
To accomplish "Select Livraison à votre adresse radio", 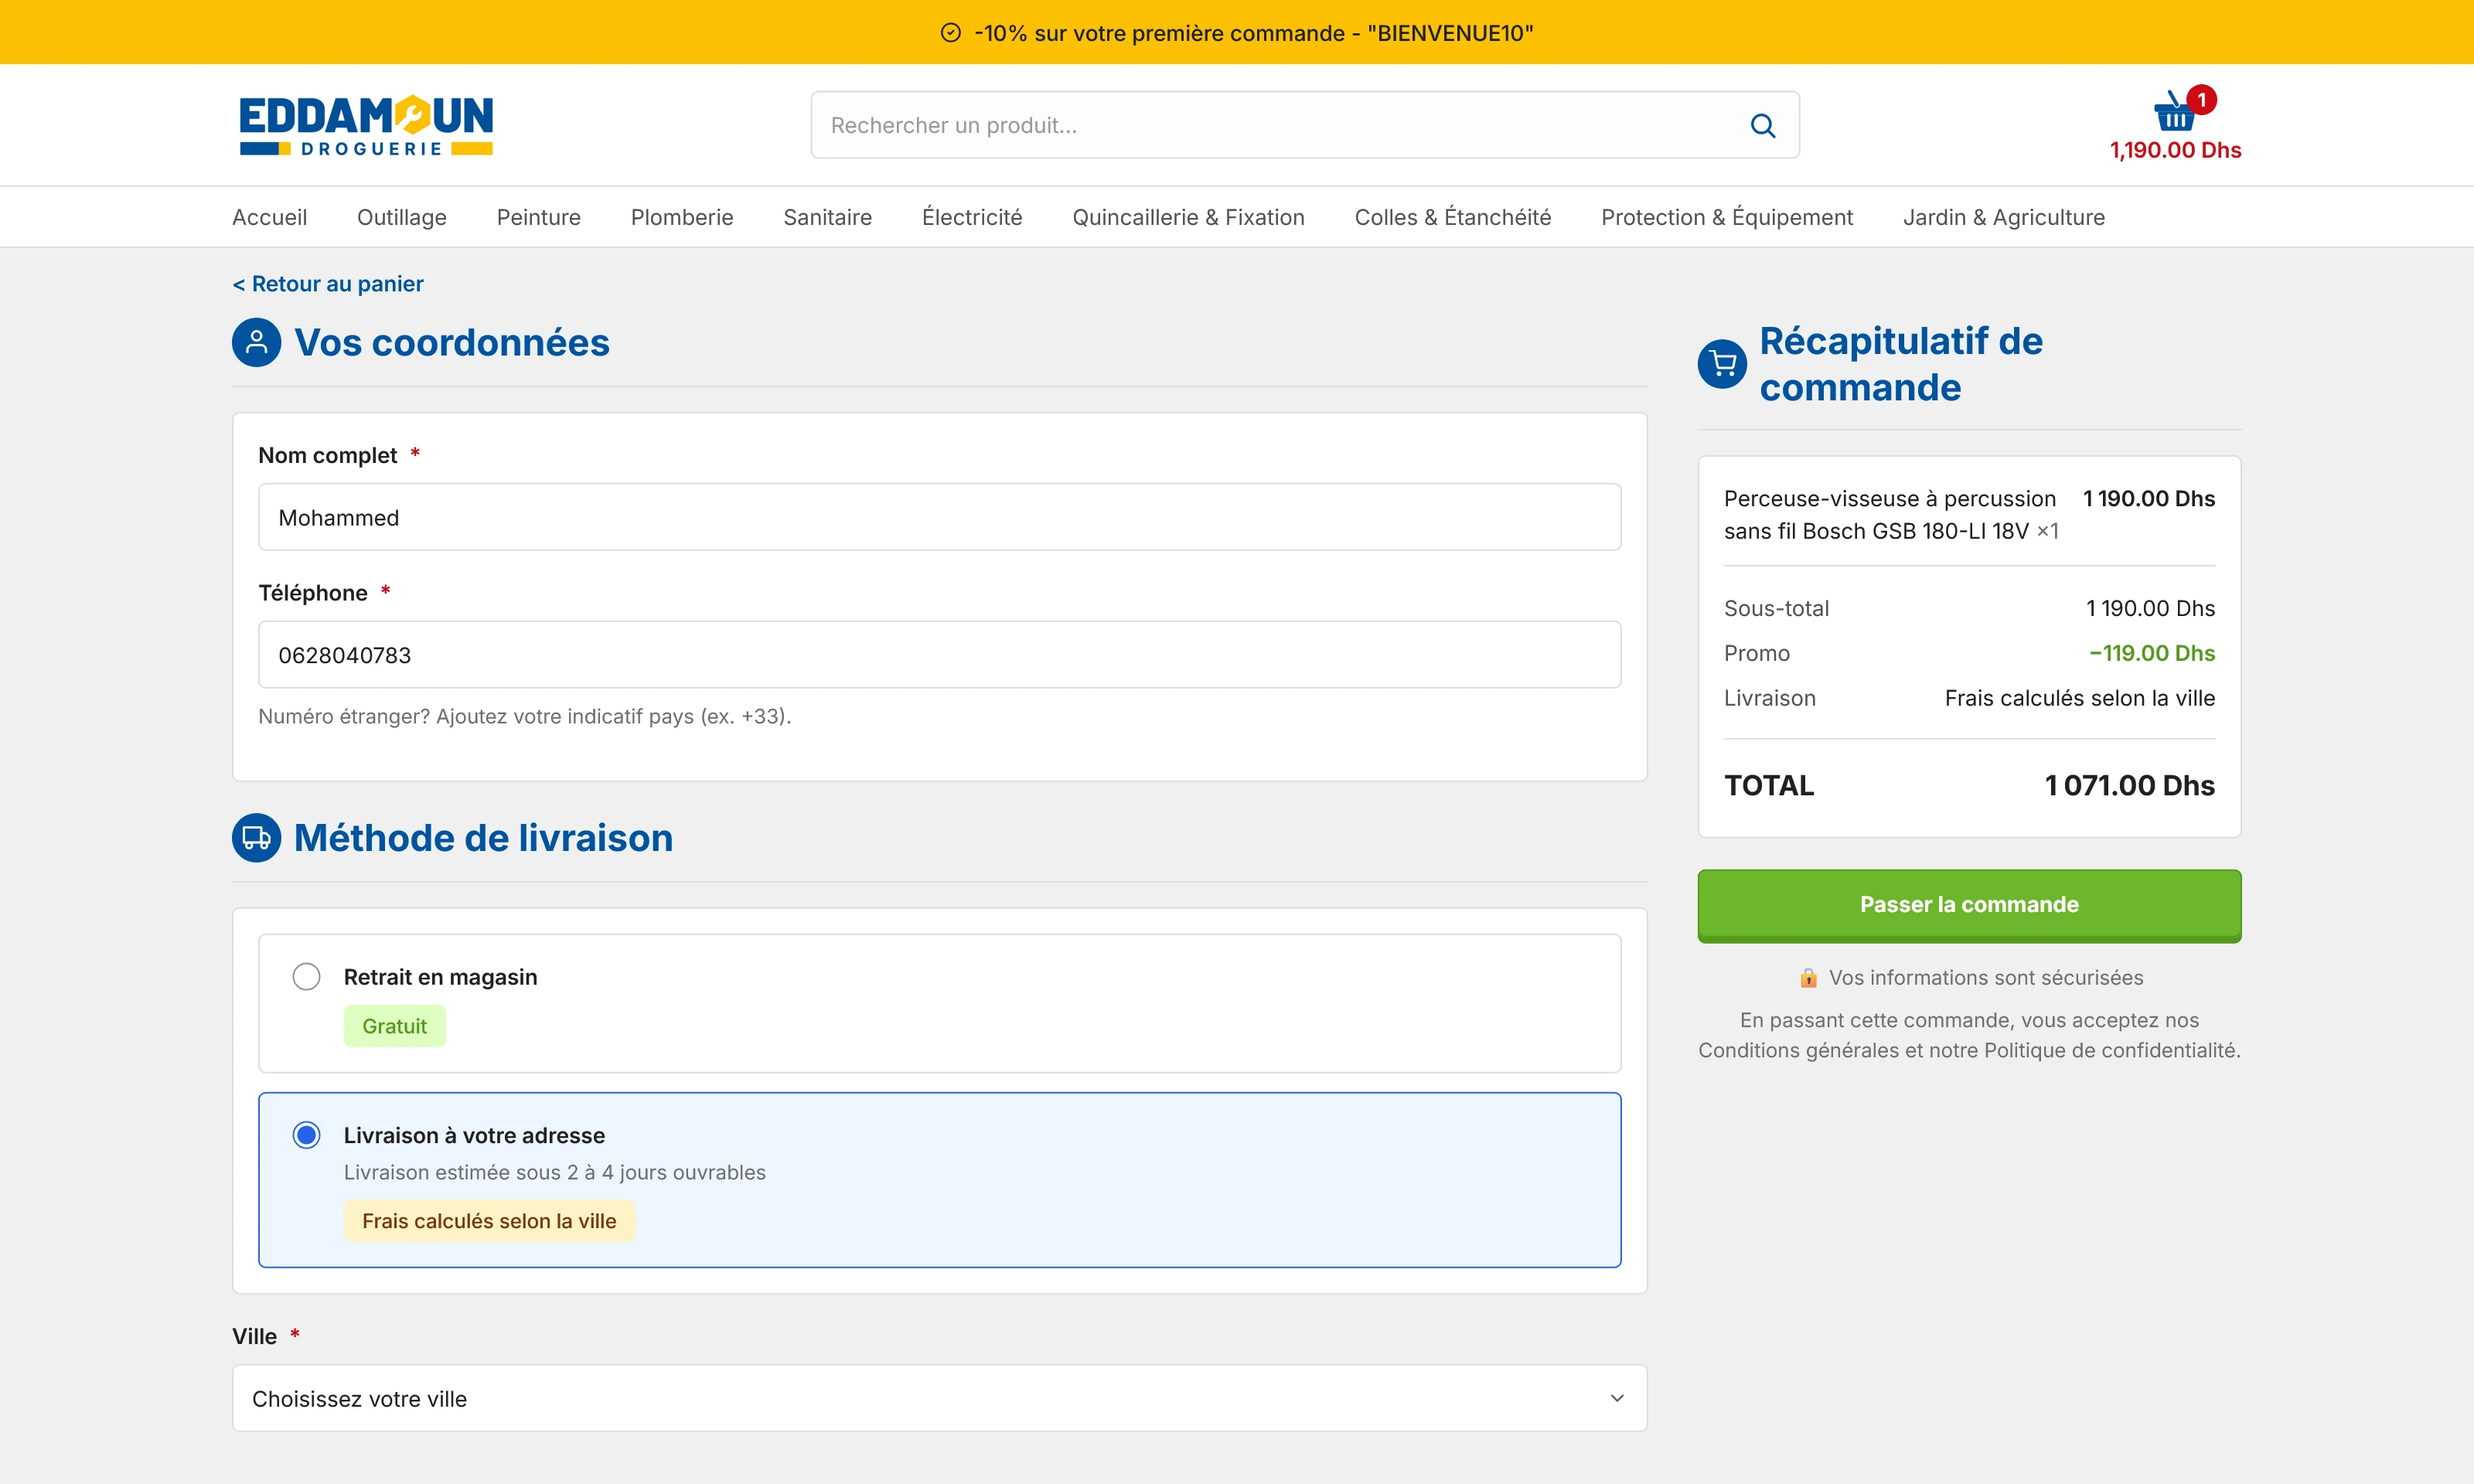I will click(306, 1135).
